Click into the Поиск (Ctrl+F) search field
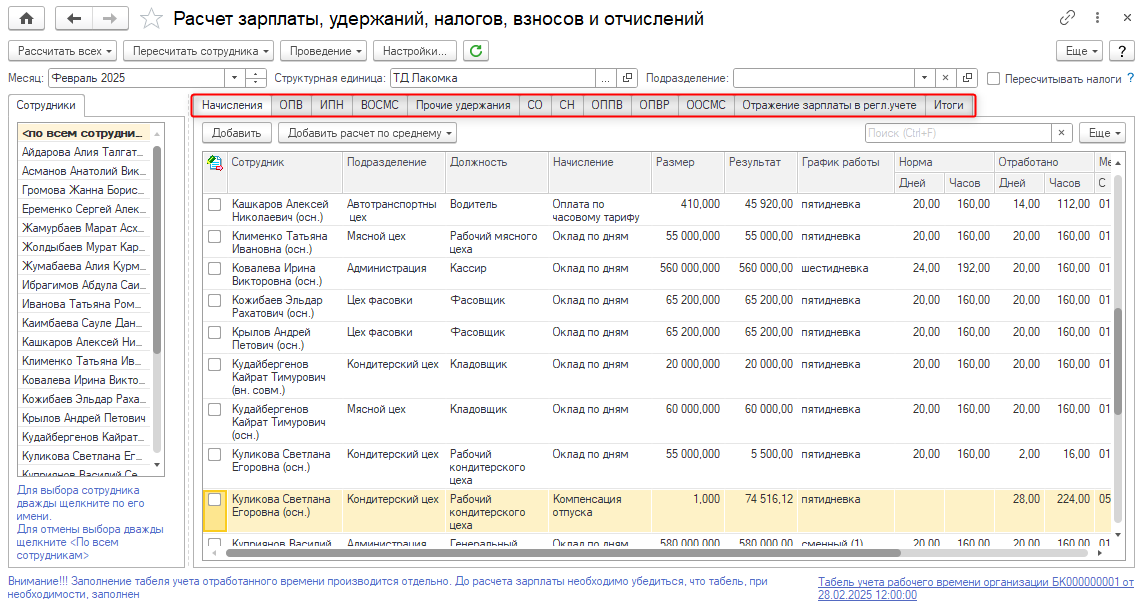The height and width of the screenshot is (607, 1146). 958,132
